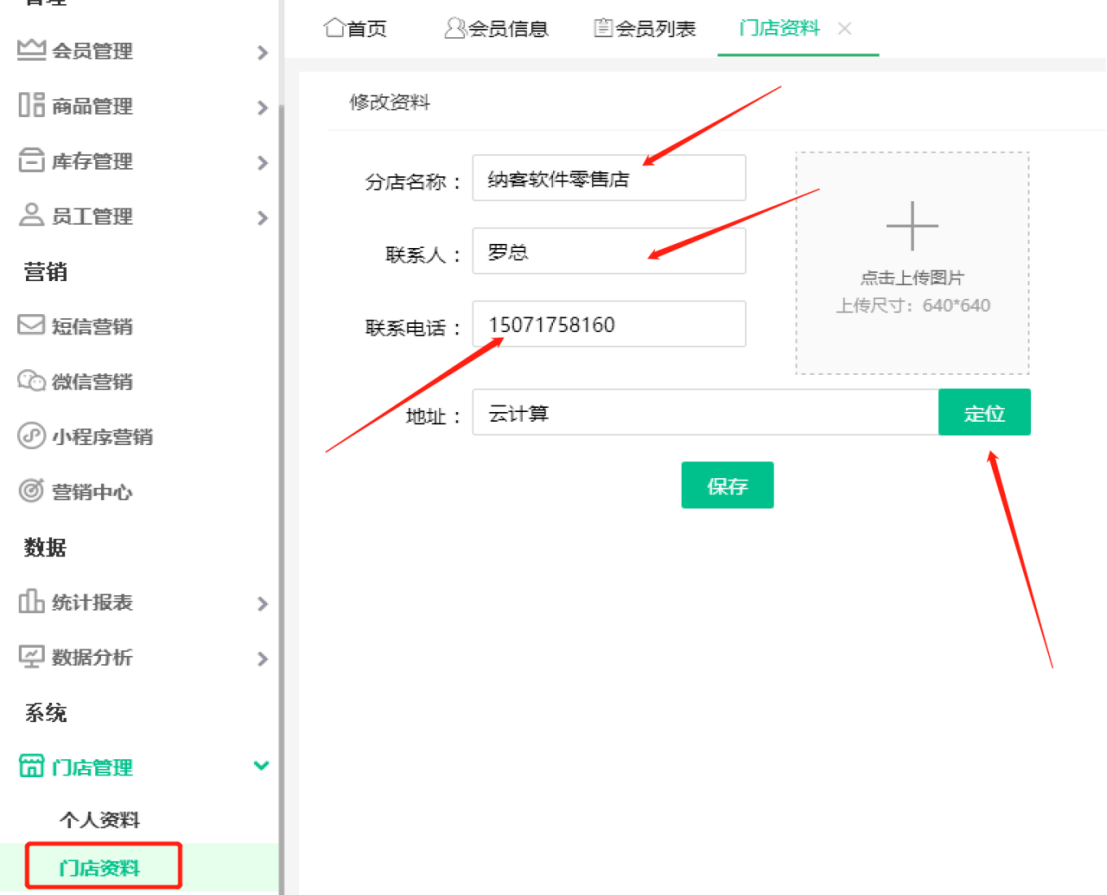
Task: Close the 门店资料 tab
Action: pyautogui.click(x=845, y=29)
